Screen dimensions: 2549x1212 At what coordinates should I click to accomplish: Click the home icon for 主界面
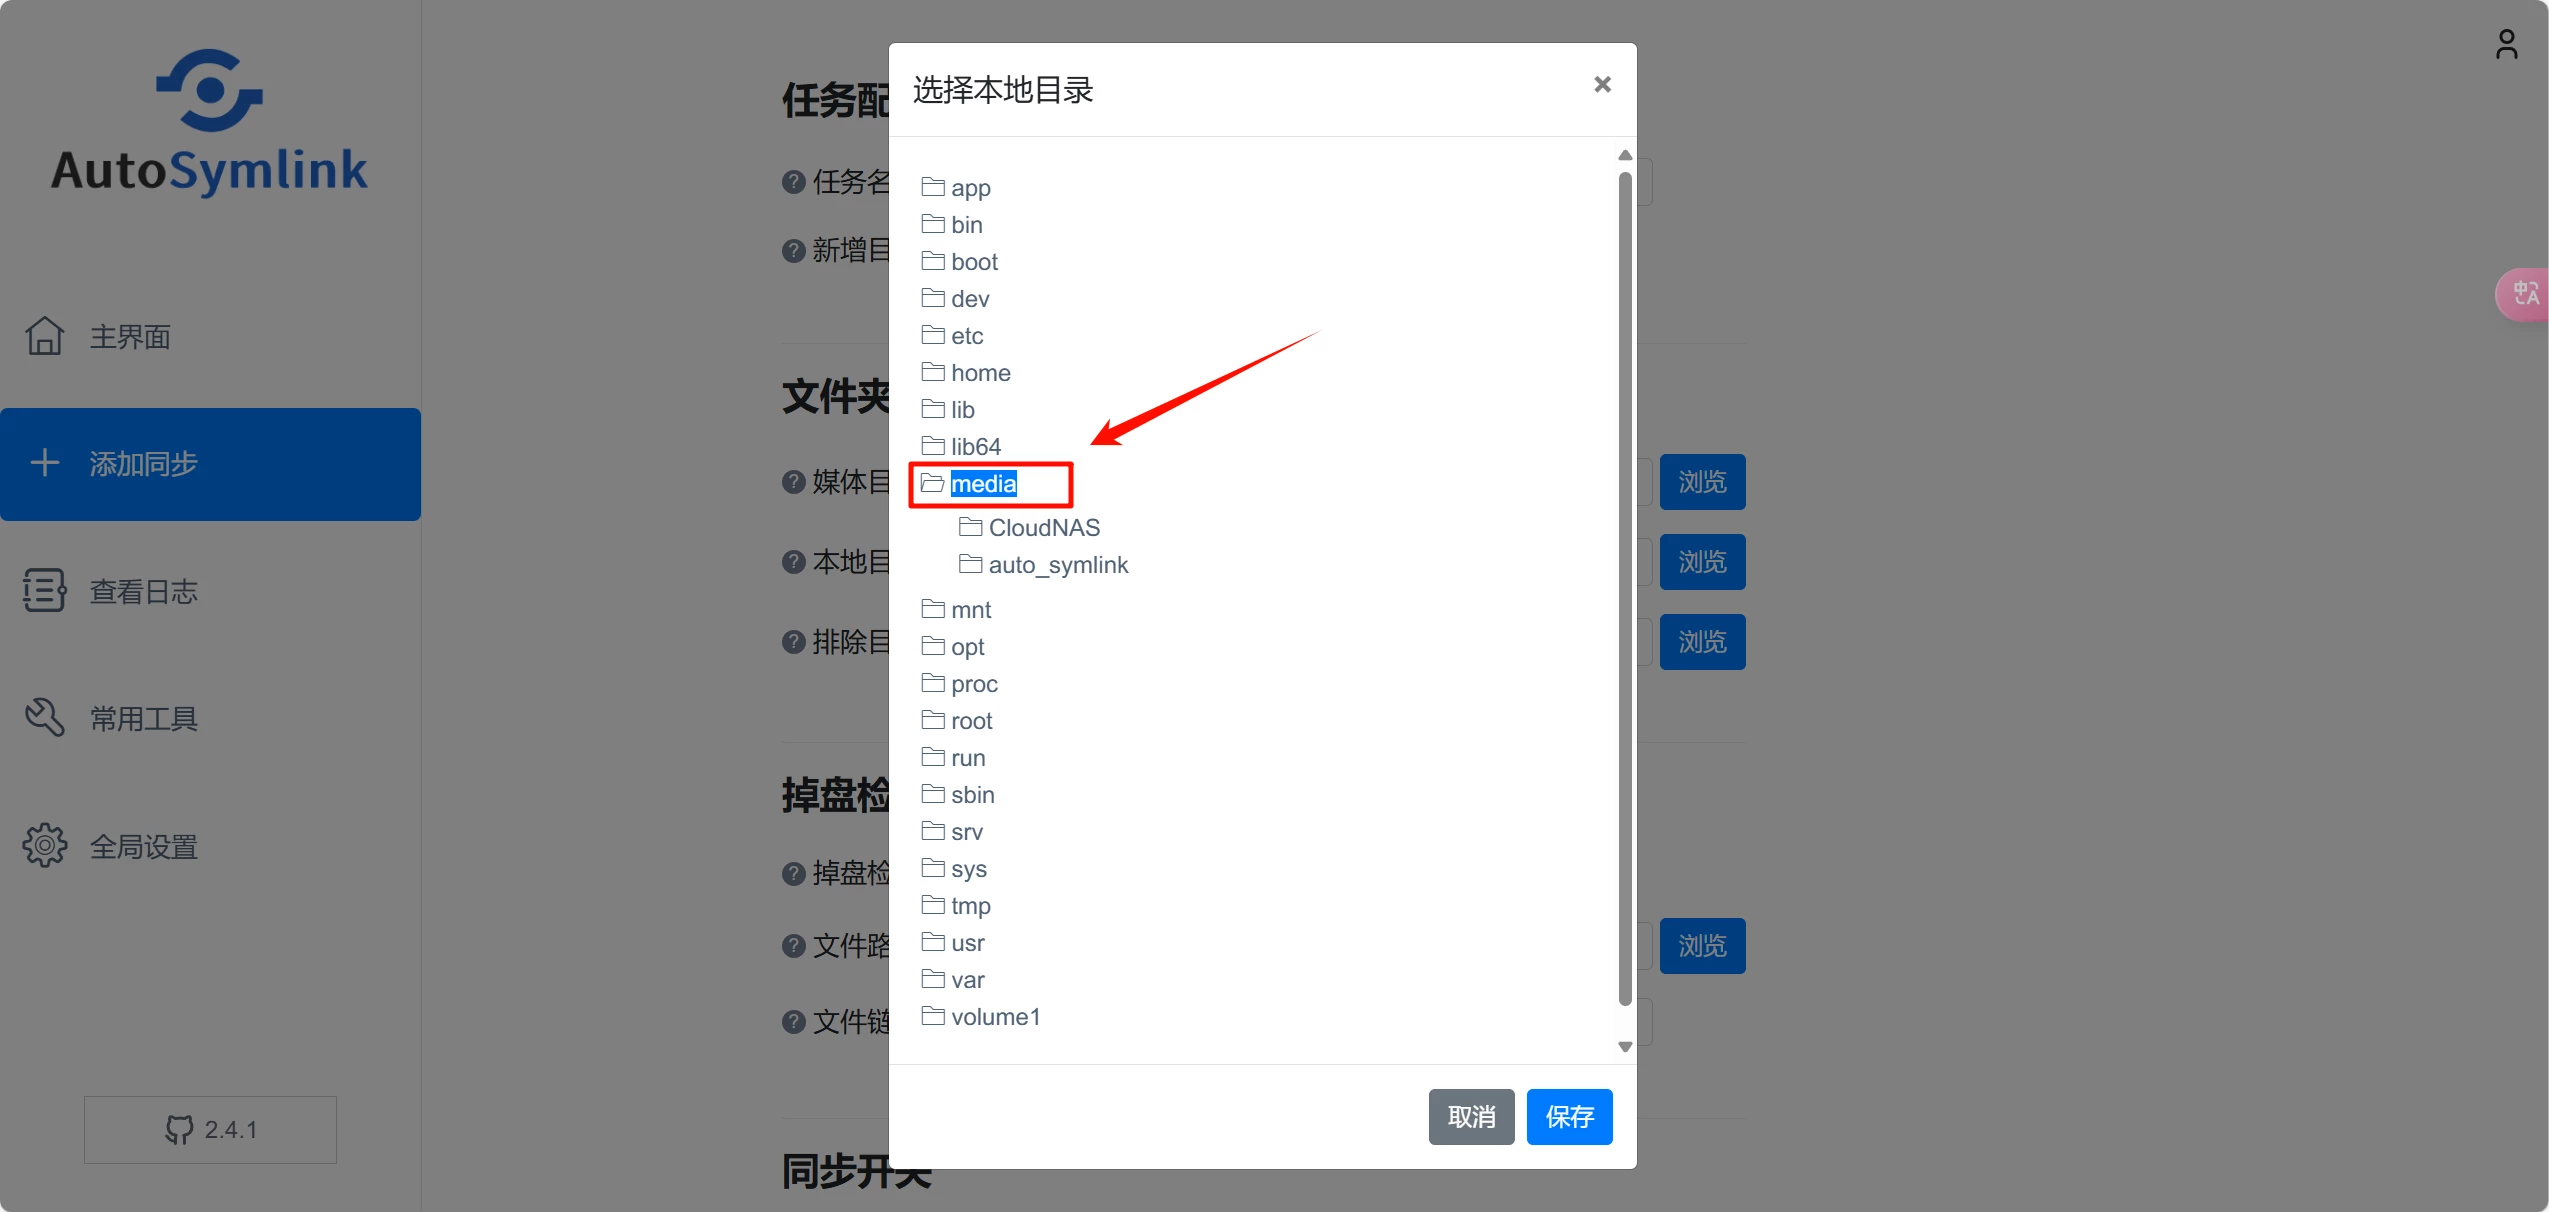click(45, 336)
